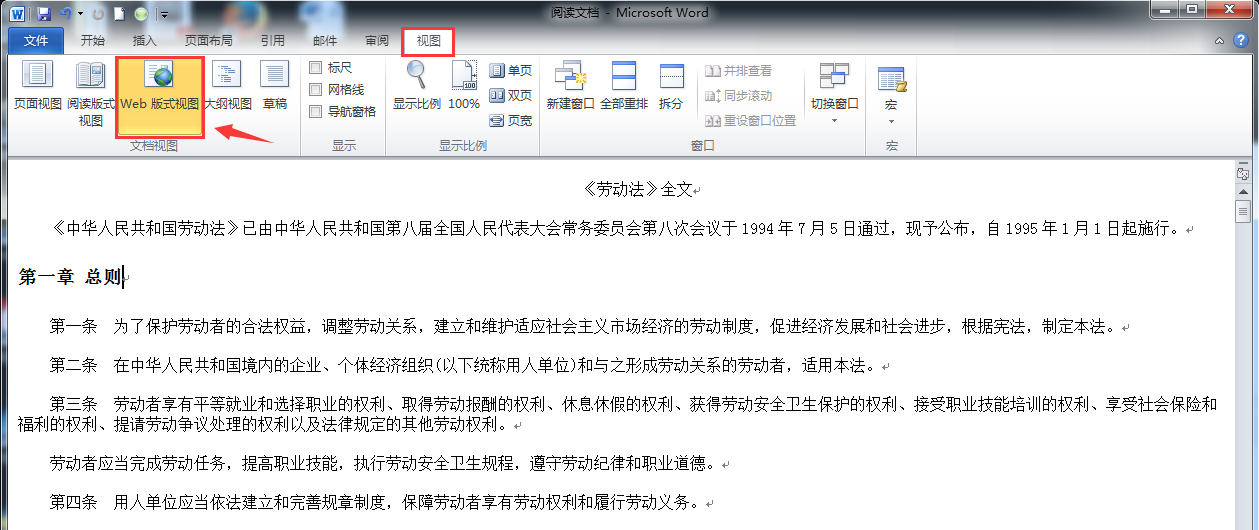Minimize the ribbon with the caret button
The image size is (1259, 530).
1219,41
